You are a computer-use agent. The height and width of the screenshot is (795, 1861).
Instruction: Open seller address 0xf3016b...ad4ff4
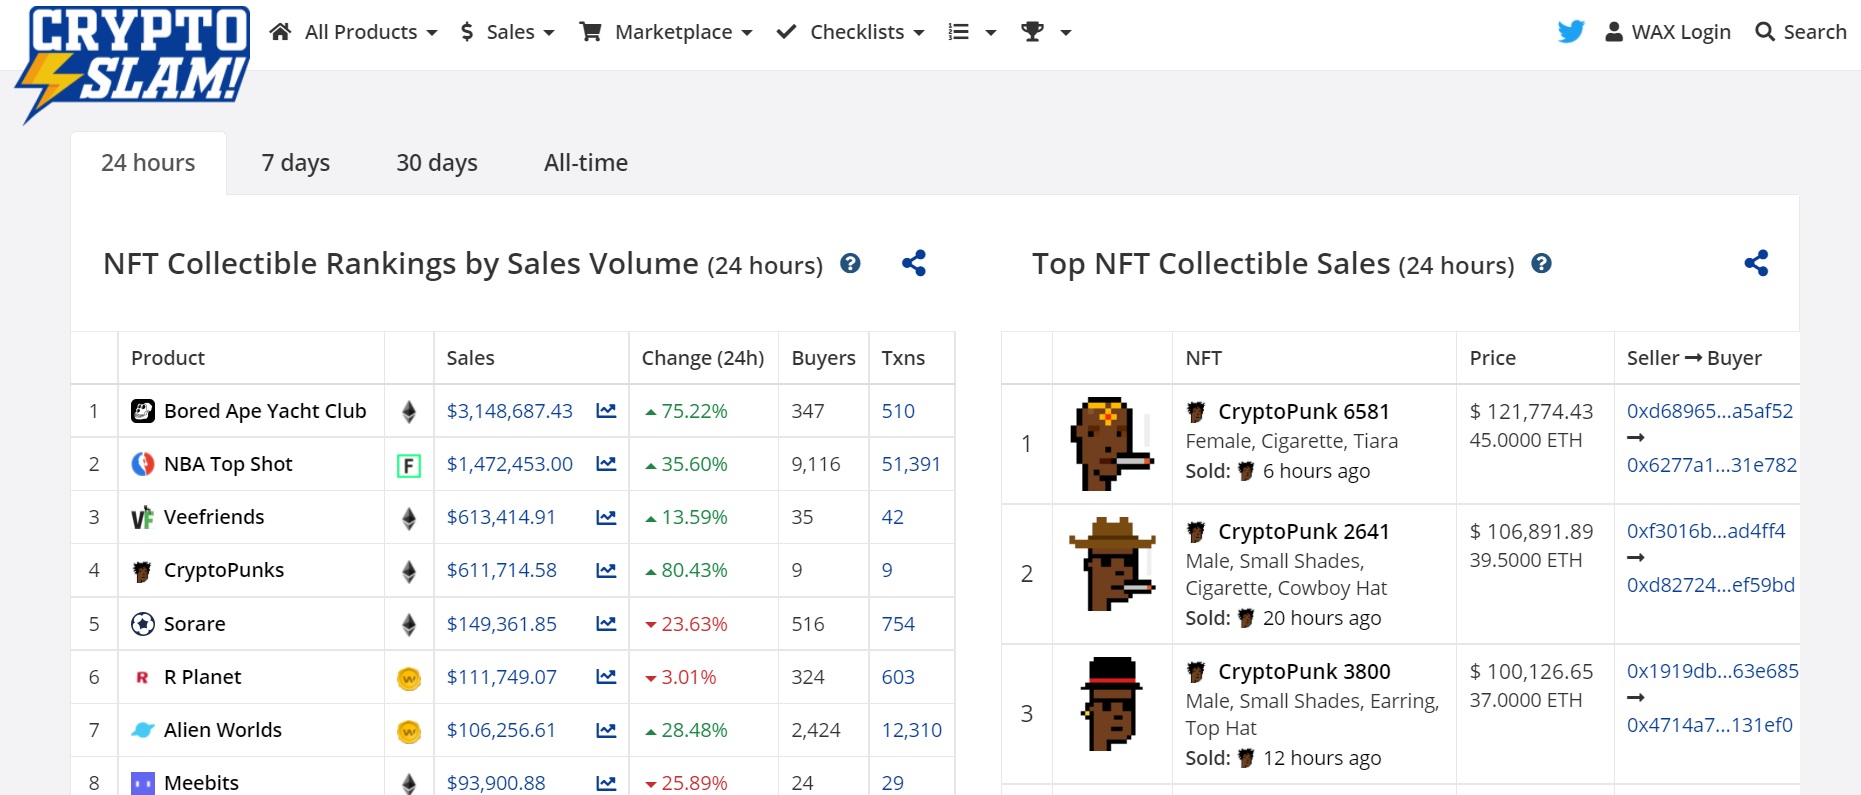[1706, 531]
